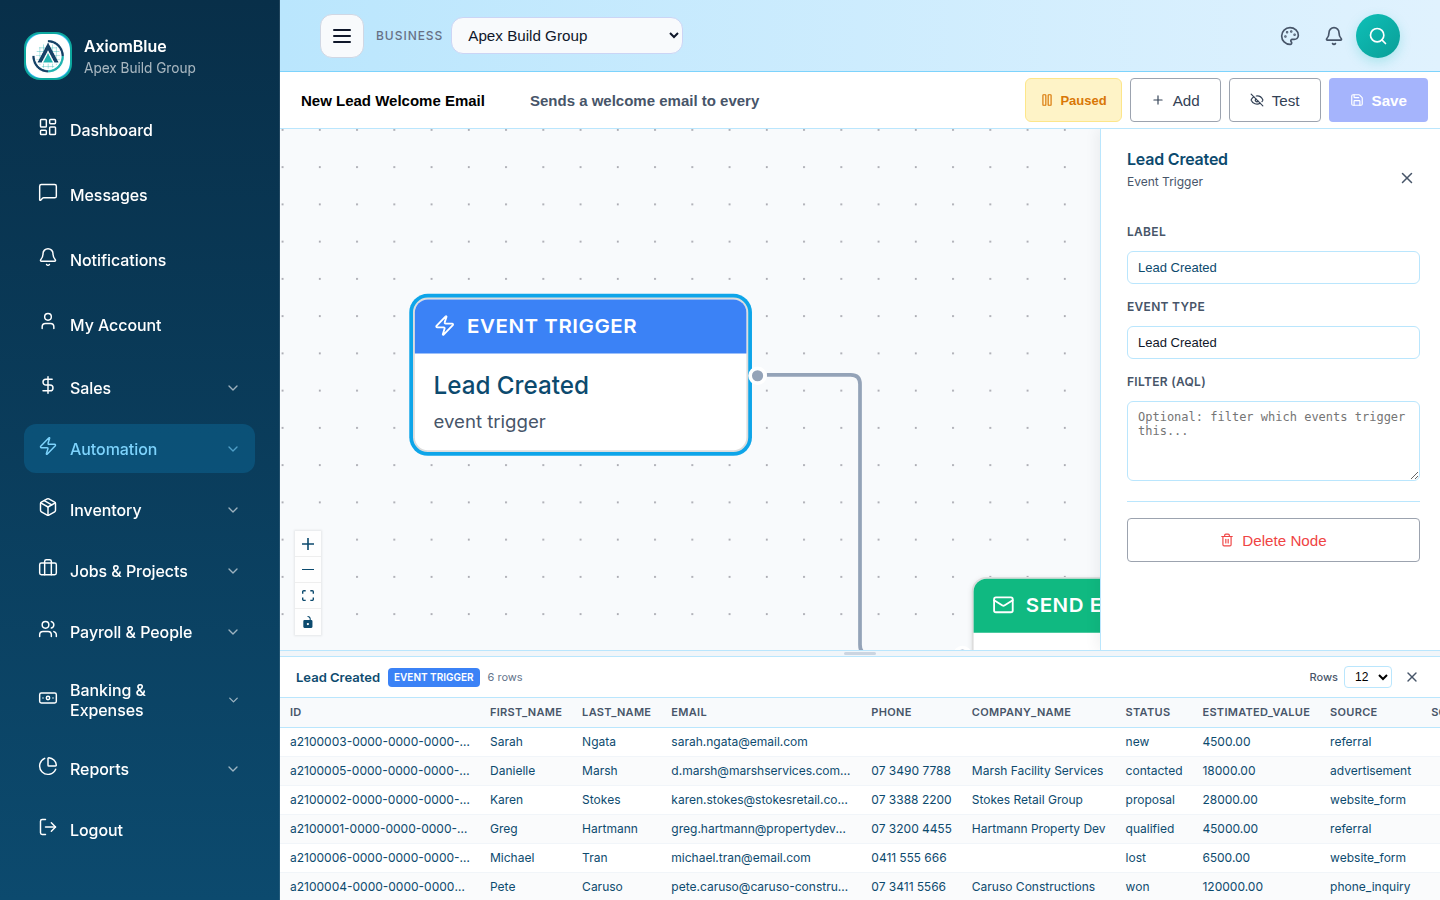Close the Lead Created properties panel
Screen dimensions: 1440x900
point(1407,178)
